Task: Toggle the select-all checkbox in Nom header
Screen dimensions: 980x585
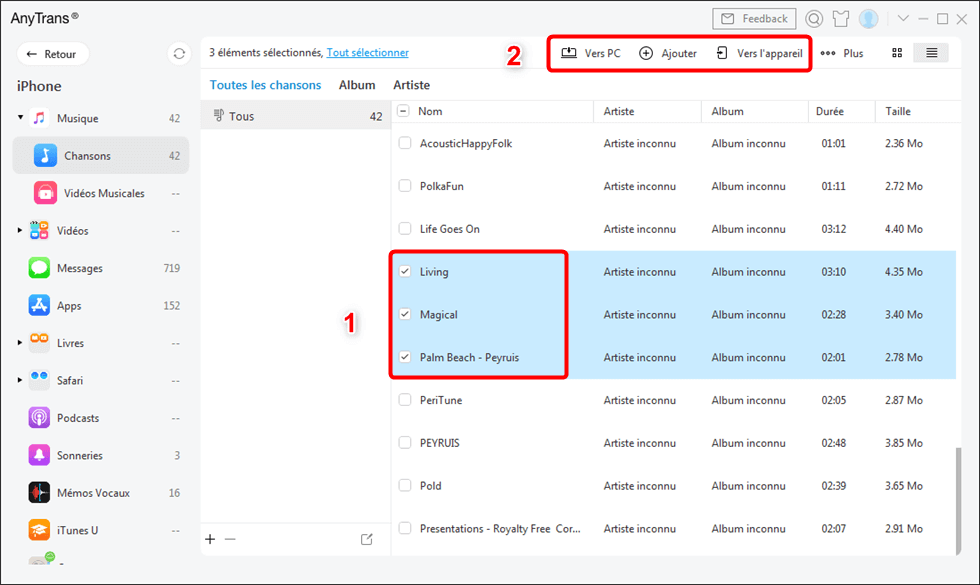Action: pyautogui.click(x=403, y=111)
